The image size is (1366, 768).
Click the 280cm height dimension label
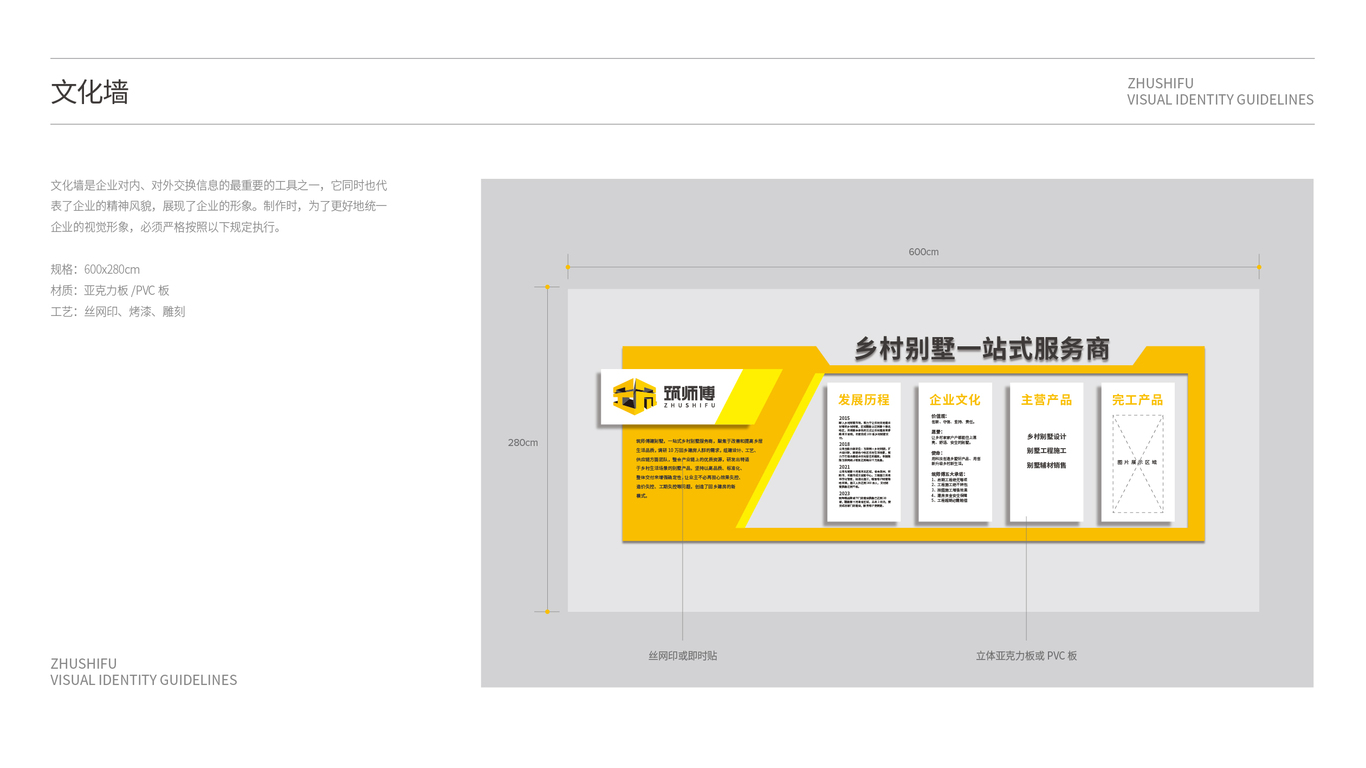coord(522,442)
